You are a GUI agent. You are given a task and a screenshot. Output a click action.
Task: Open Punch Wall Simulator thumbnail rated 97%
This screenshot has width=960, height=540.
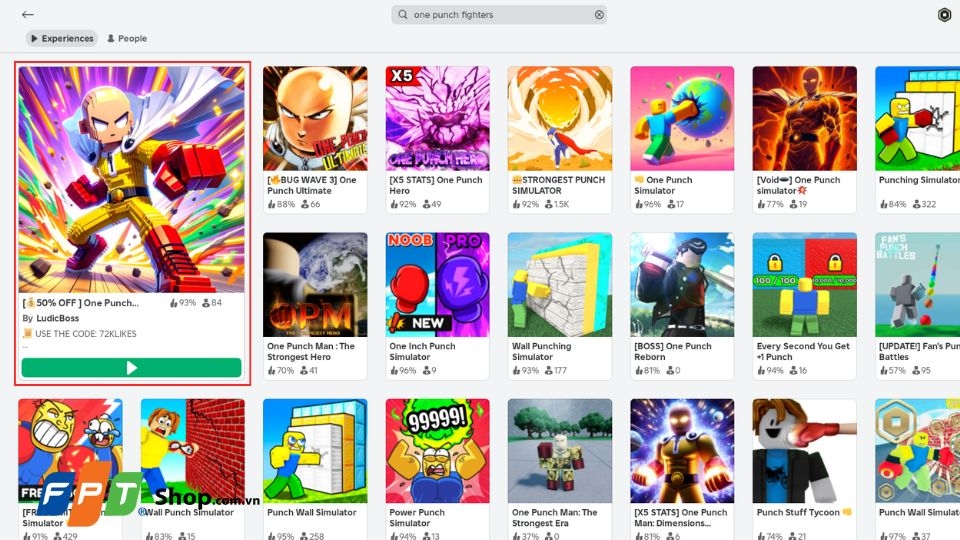[x=918, y=451]
